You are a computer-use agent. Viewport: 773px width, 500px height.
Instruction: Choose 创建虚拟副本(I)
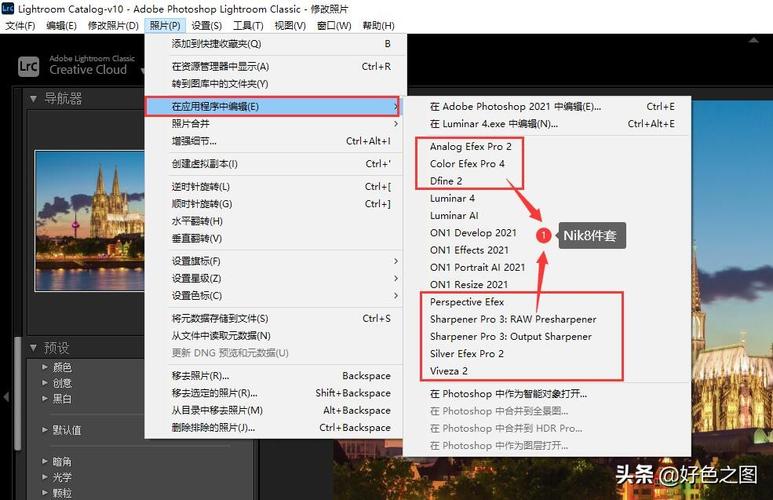pyautogui.click(x=275, y=164)
